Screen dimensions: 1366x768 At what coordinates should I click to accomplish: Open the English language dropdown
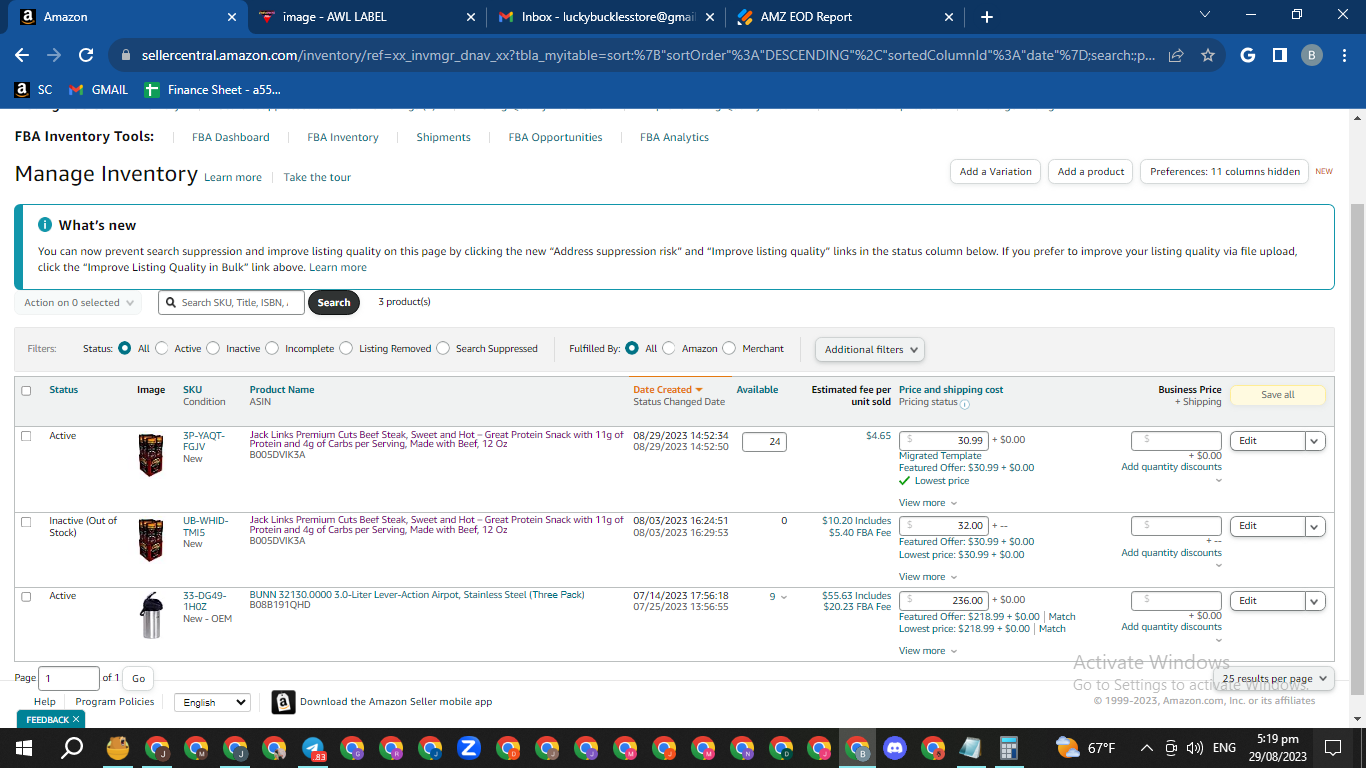coord(212,702)
